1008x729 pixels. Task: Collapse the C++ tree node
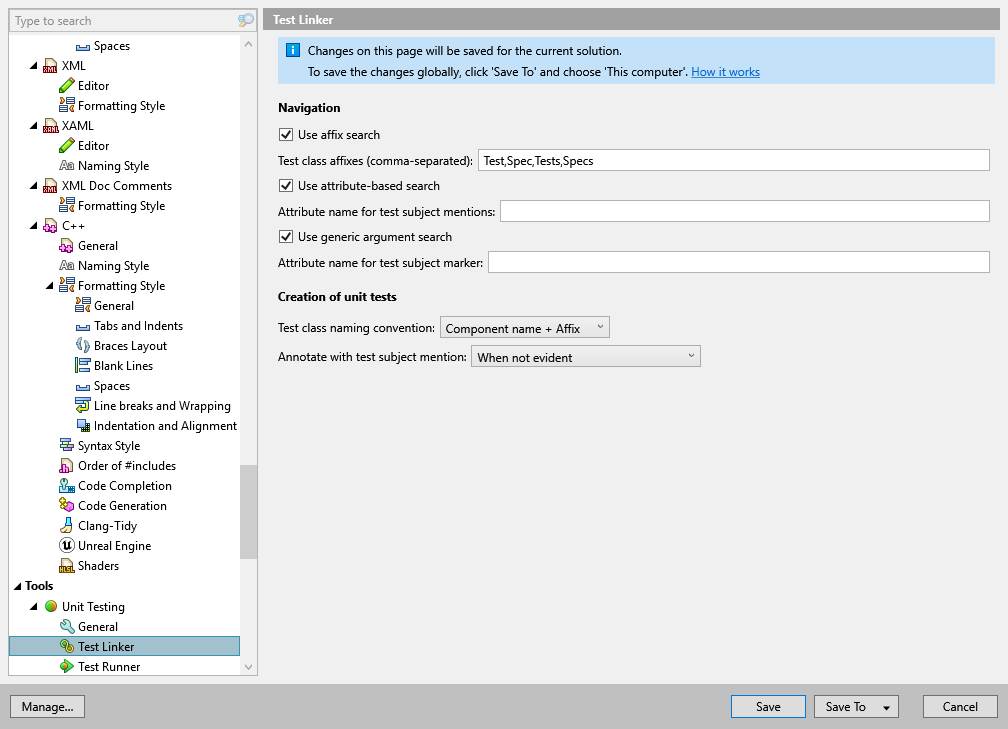click(33, 225)
